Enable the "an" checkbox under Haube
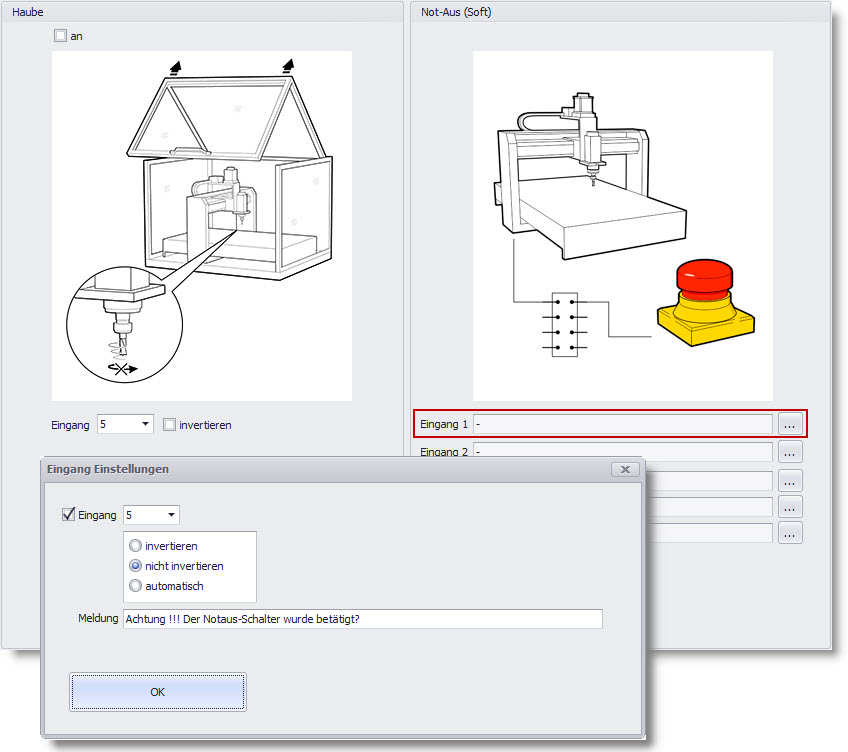Viewport: 848px width, 752px height. pyautogui.click(x=60, y=36)
